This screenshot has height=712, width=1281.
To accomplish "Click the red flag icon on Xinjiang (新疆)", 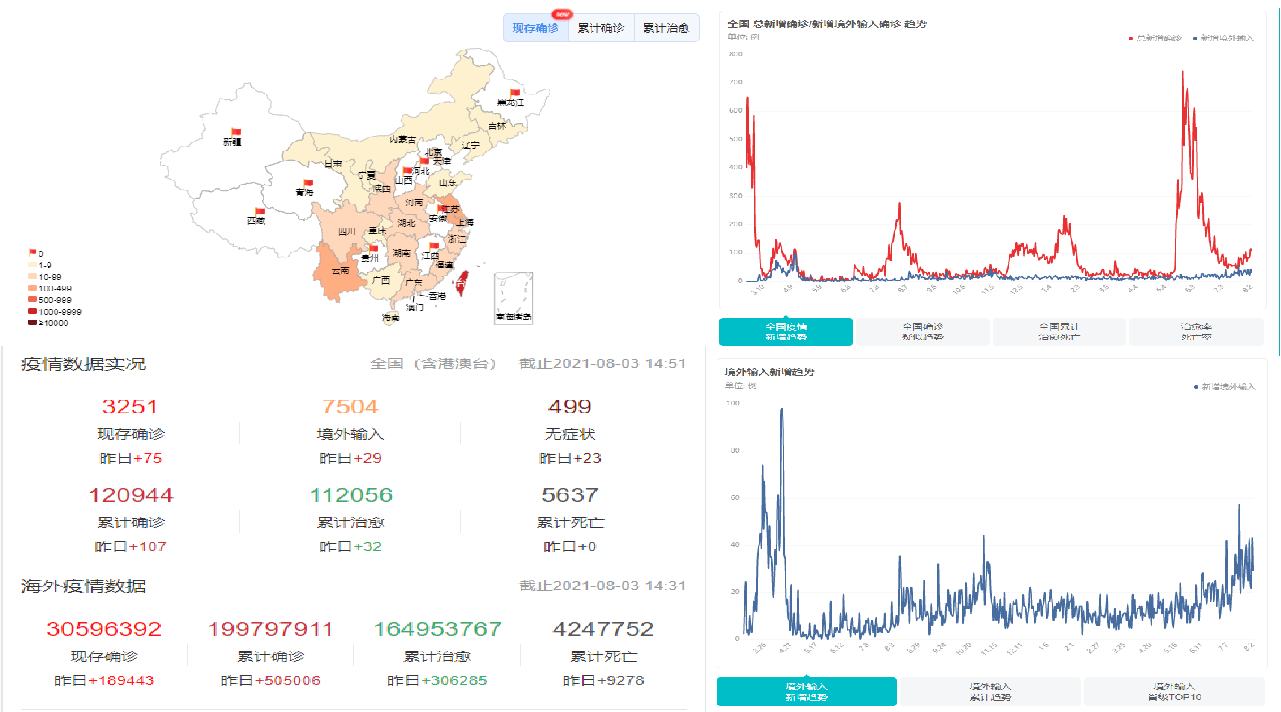I will pyautogui.click(x=236, y=131).
